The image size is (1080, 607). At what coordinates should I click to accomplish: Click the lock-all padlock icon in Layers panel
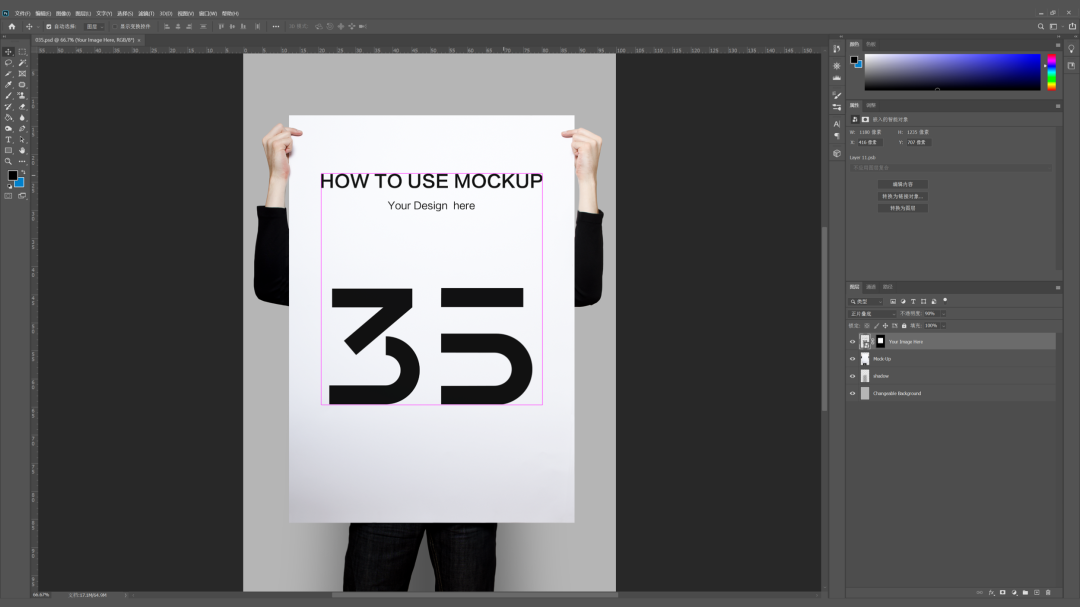pyautogui.click(x=904, y=325)
